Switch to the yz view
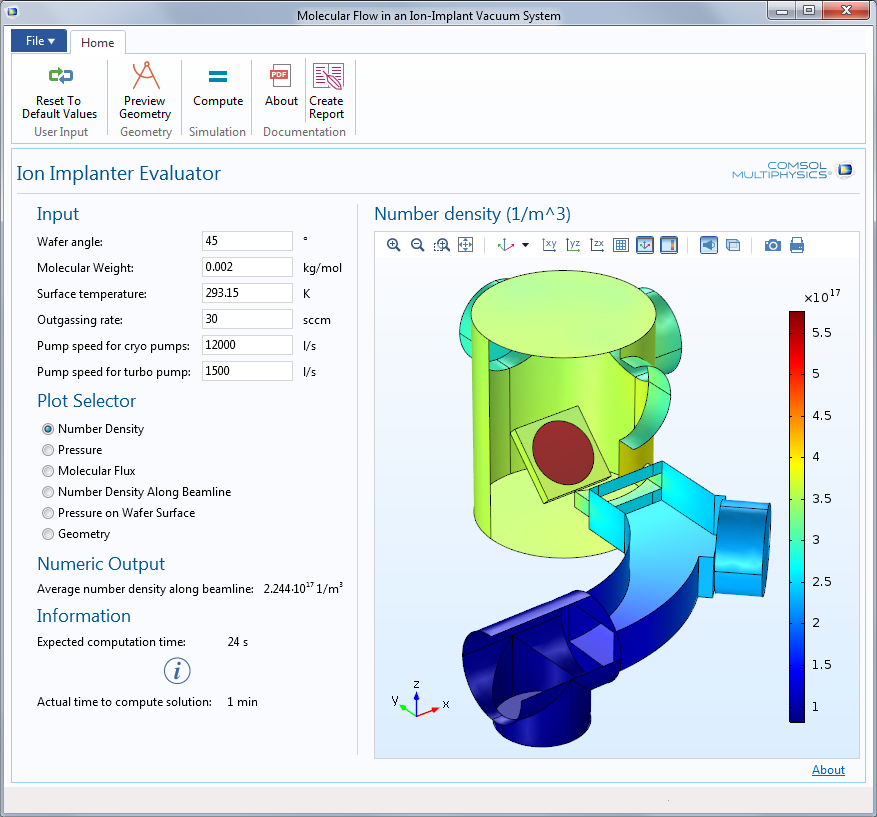The width and height of the screenshot is (877, 817). tap(573, 245)
